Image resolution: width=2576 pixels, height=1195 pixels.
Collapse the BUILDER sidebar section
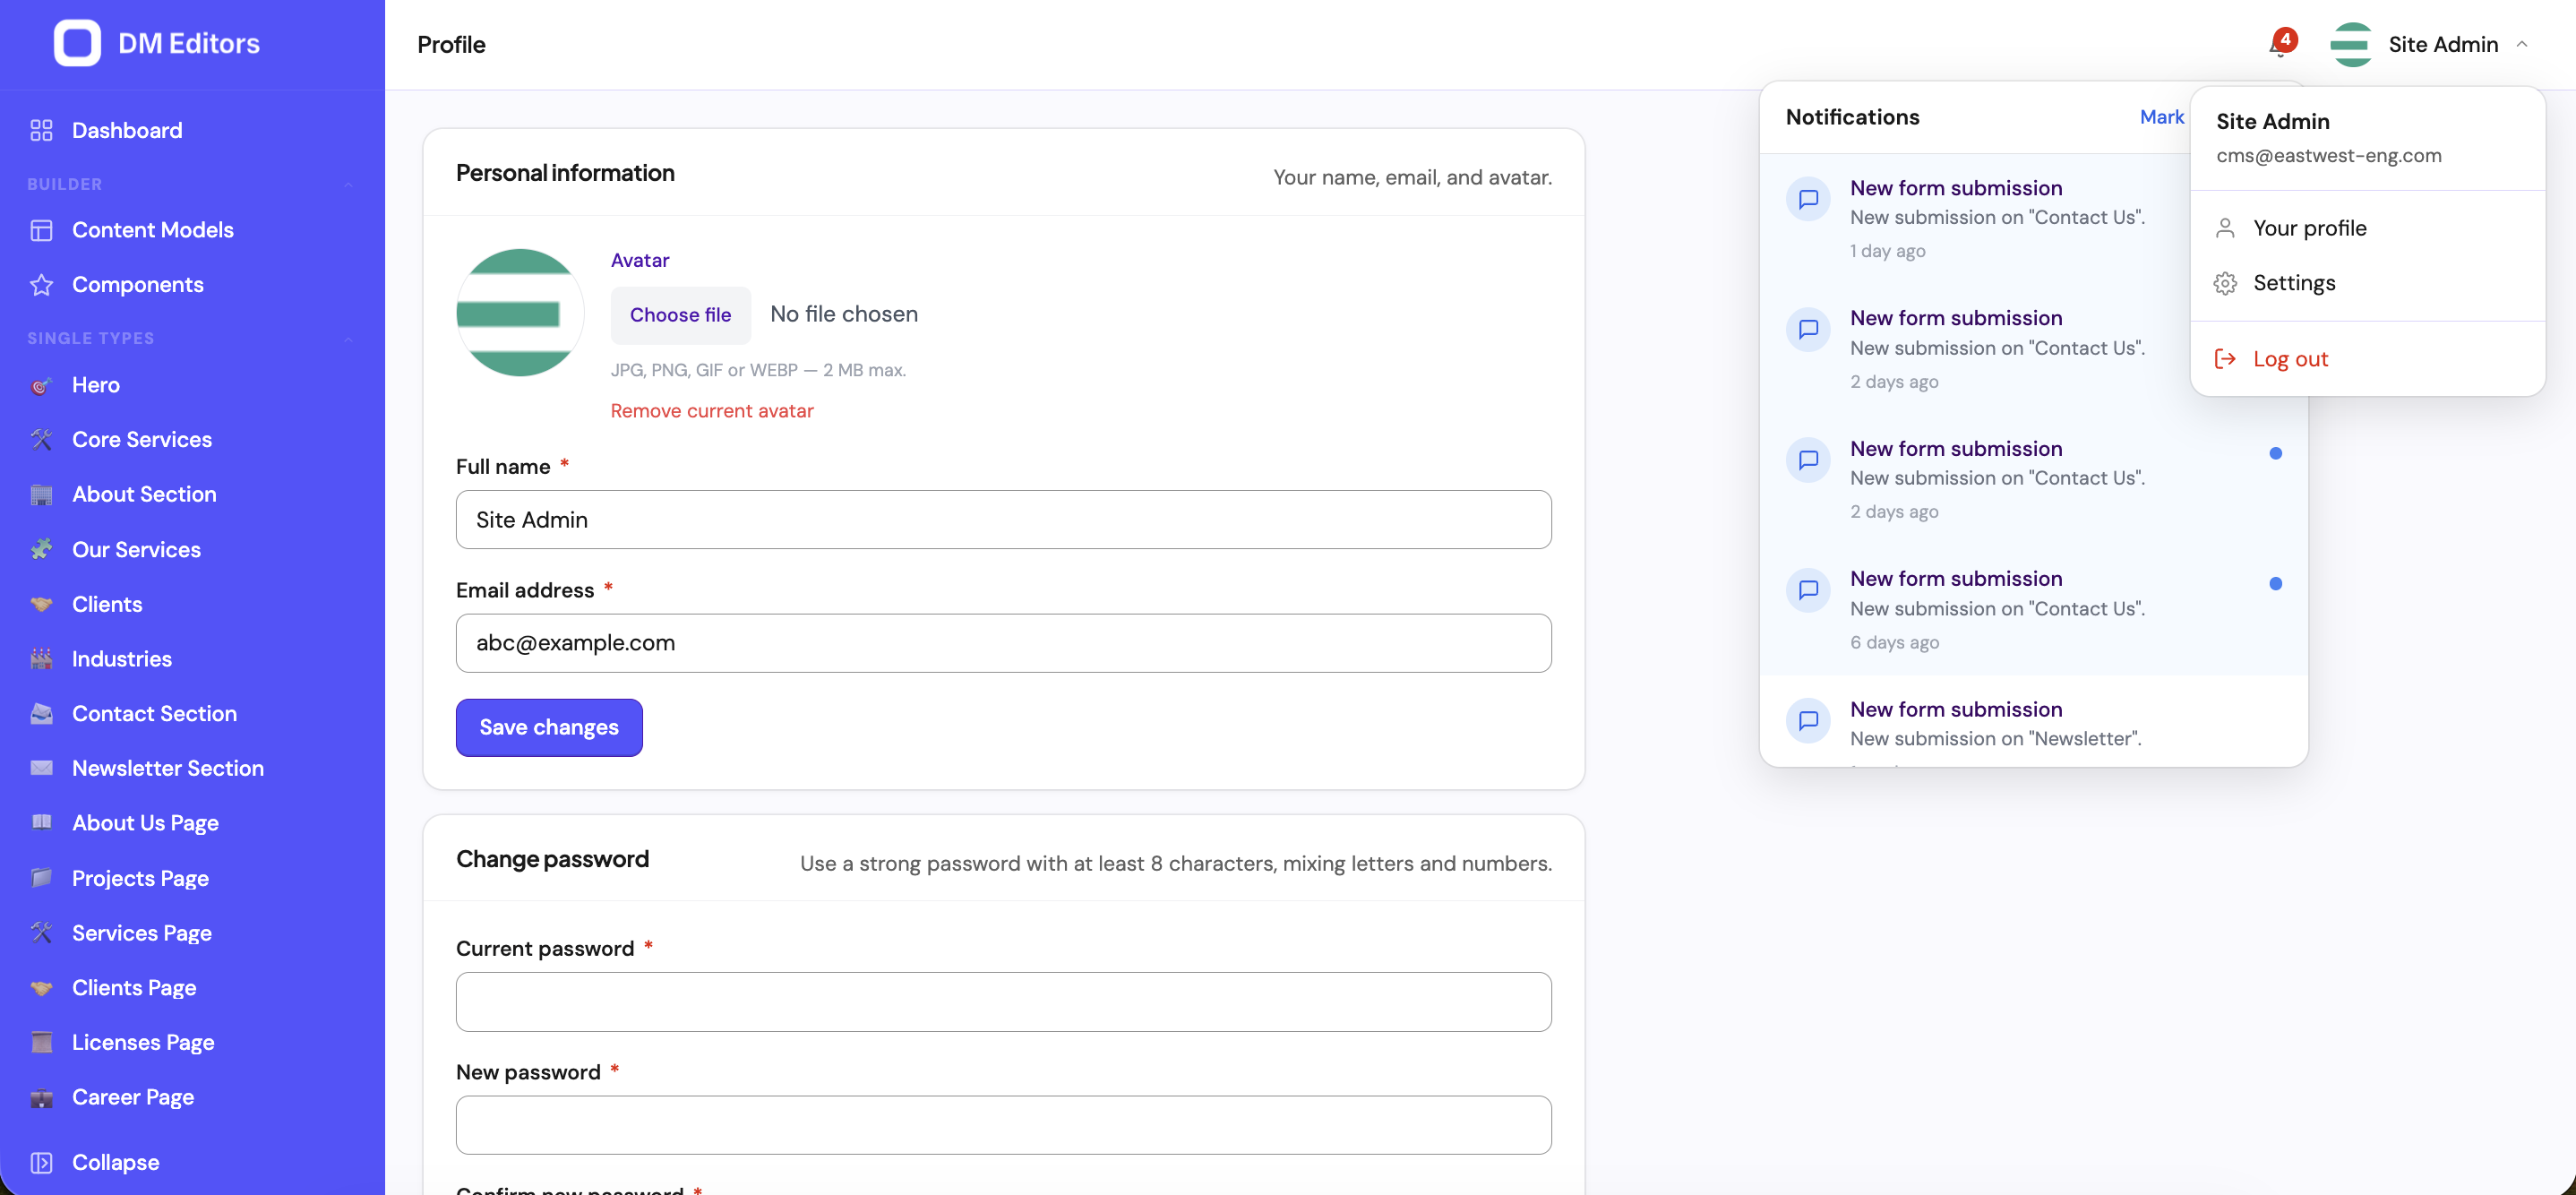(348, 184)
